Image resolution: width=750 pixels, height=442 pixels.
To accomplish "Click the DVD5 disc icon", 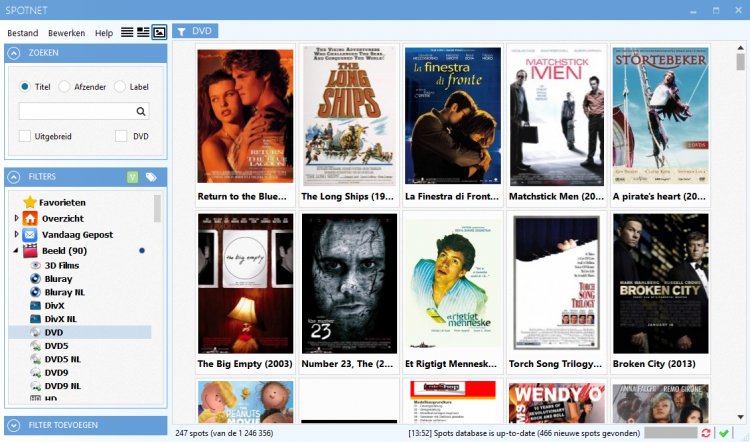I will click(x=35, y=345).
